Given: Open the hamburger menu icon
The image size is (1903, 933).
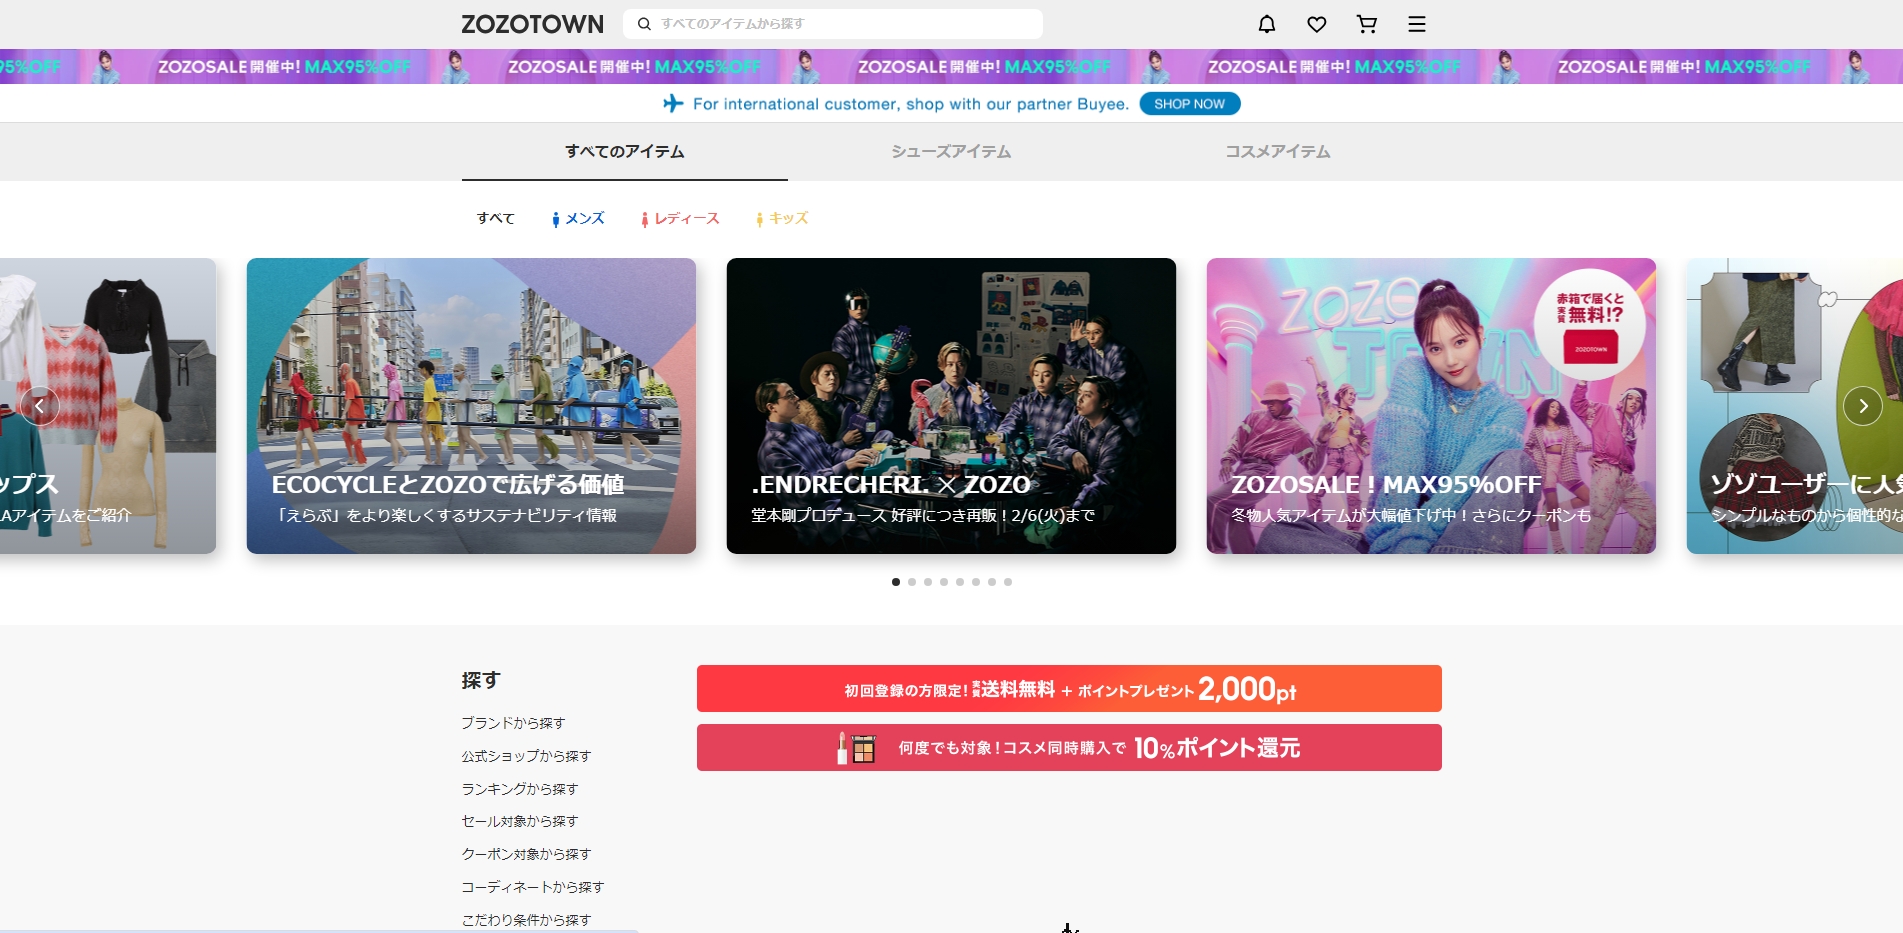Looking at the screenshot, I should click(x=1417, y=24).
